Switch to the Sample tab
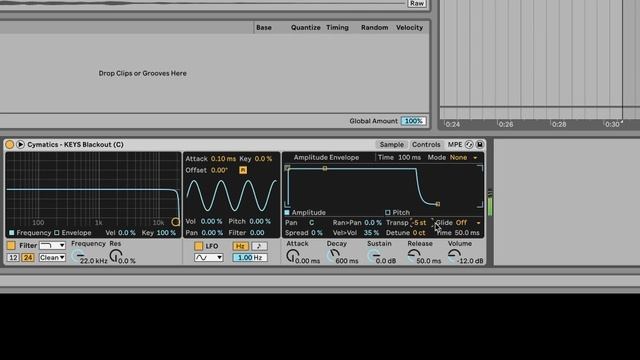640x360 pixels. pyautogui.click(x=391, y=144)
